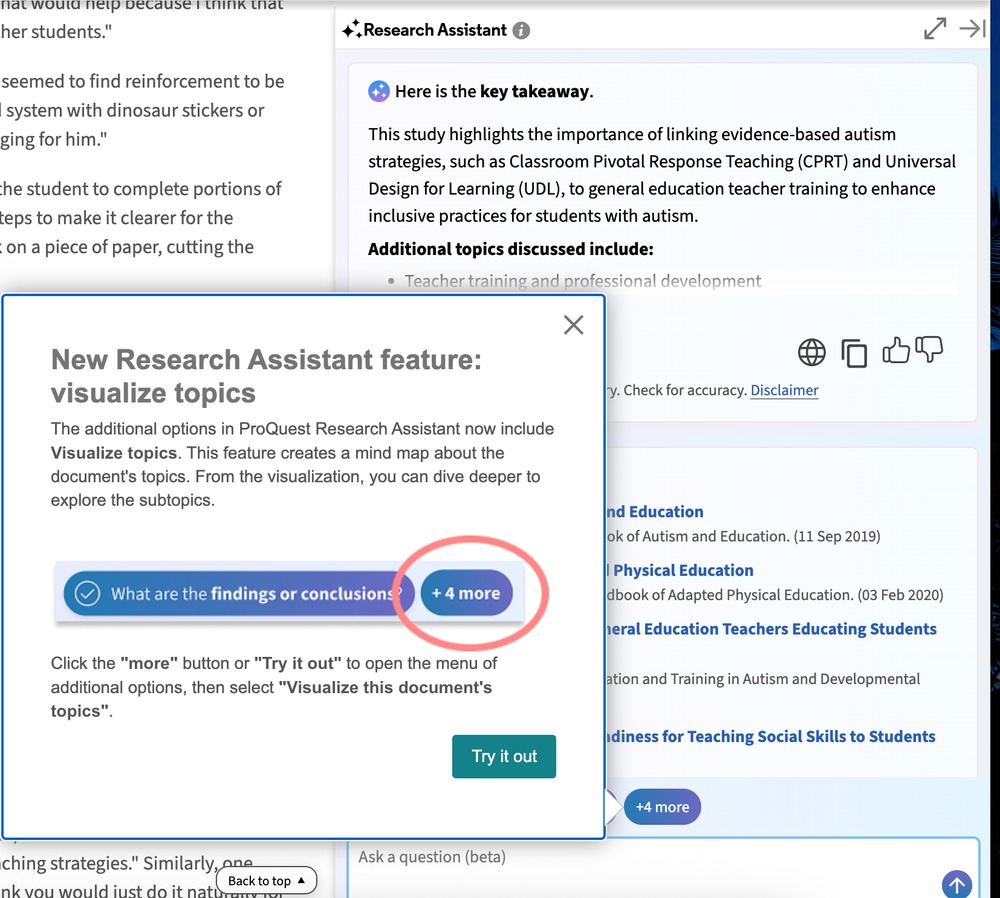Open the Disclaimer link
The height and width of the screenshot is (898, 1000).
click(784, 390)
